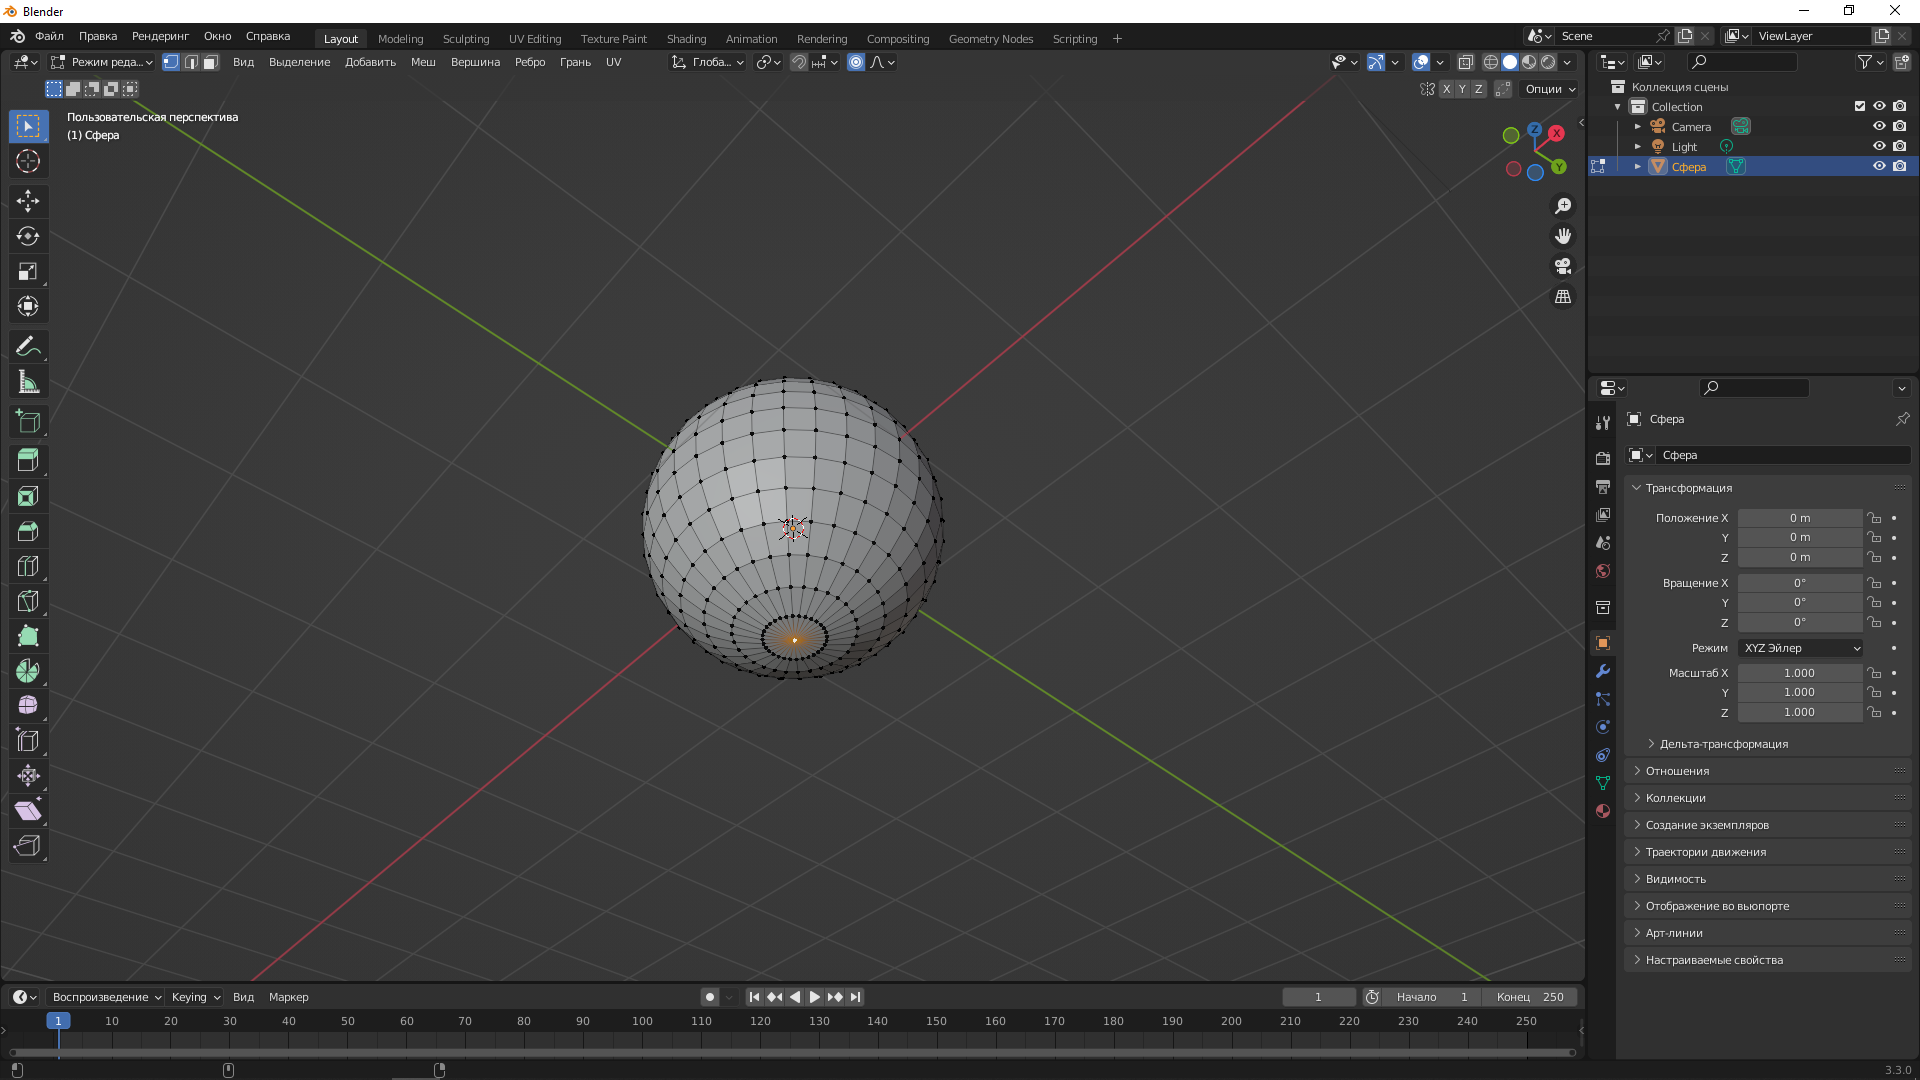Open the Режим реда... mode dropdown
This screenshot has height=1080, width=1920.
point(102,62)
